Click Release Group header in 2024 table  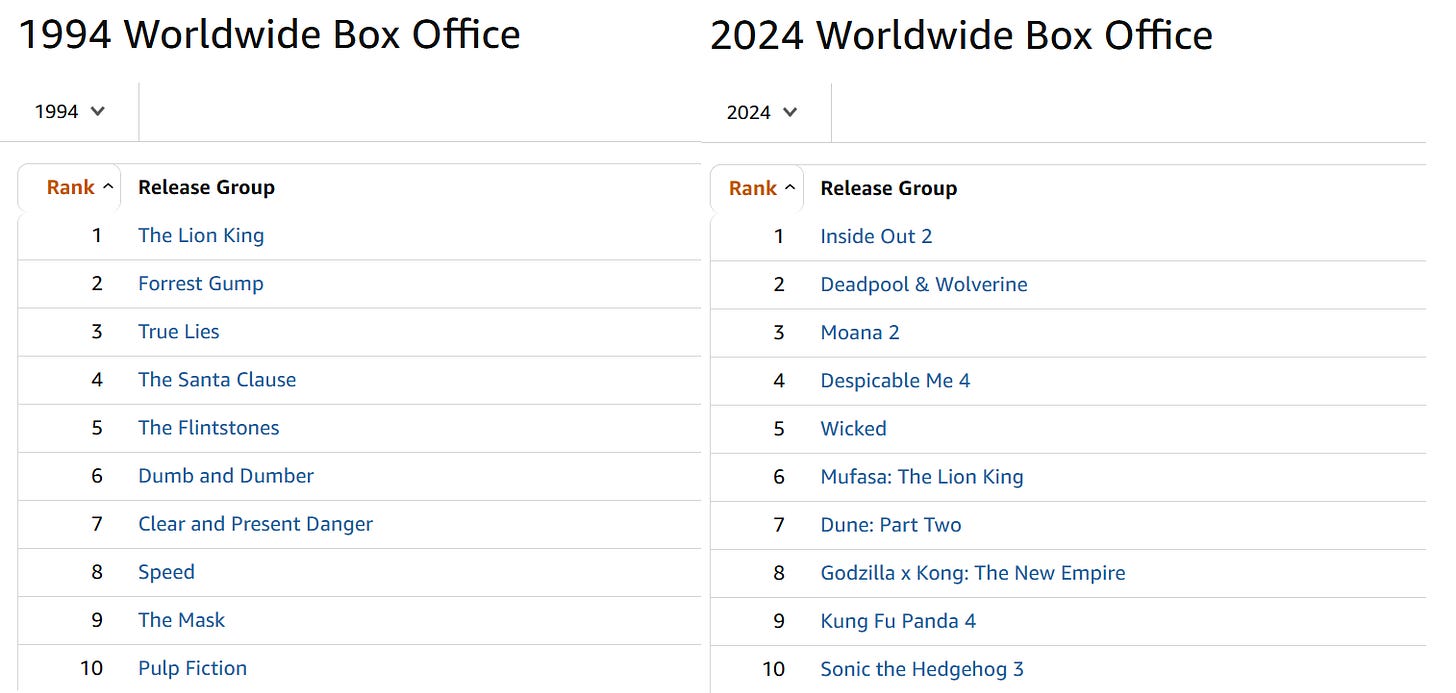(x=889, y=188)
